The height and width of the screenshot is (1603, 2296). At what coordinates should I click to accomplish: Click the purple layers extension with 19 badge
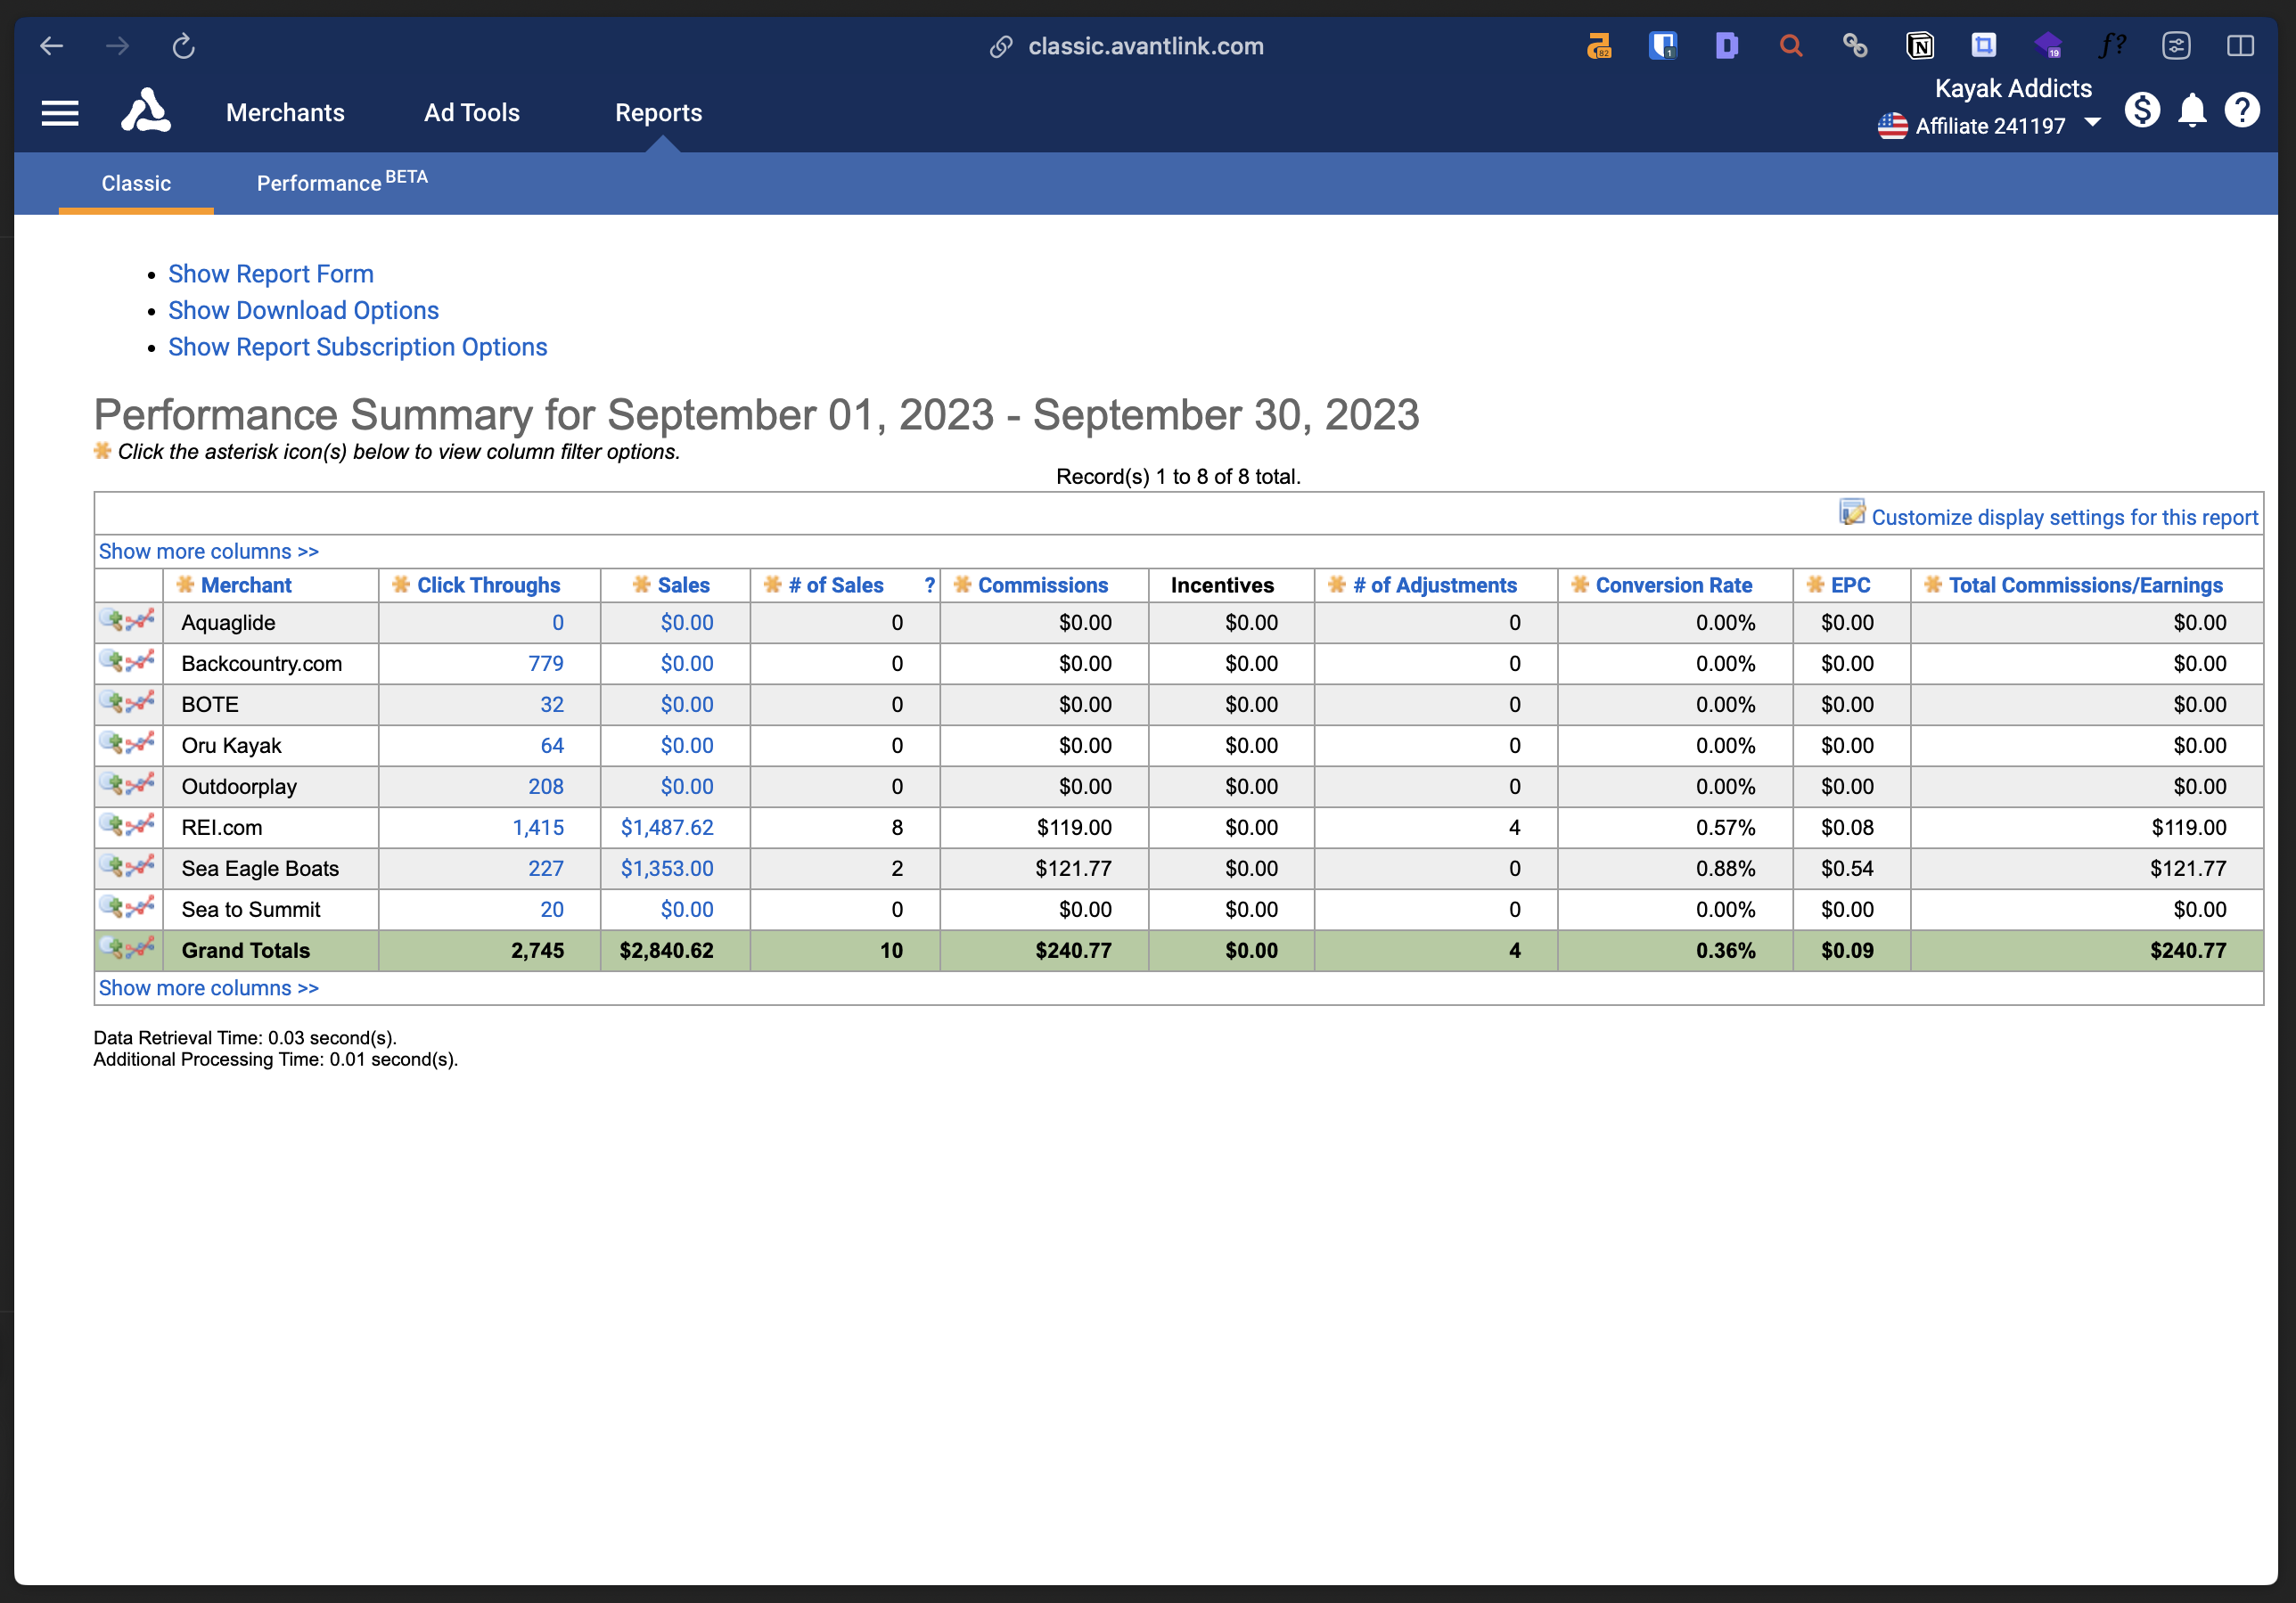tap(2047, 46)
